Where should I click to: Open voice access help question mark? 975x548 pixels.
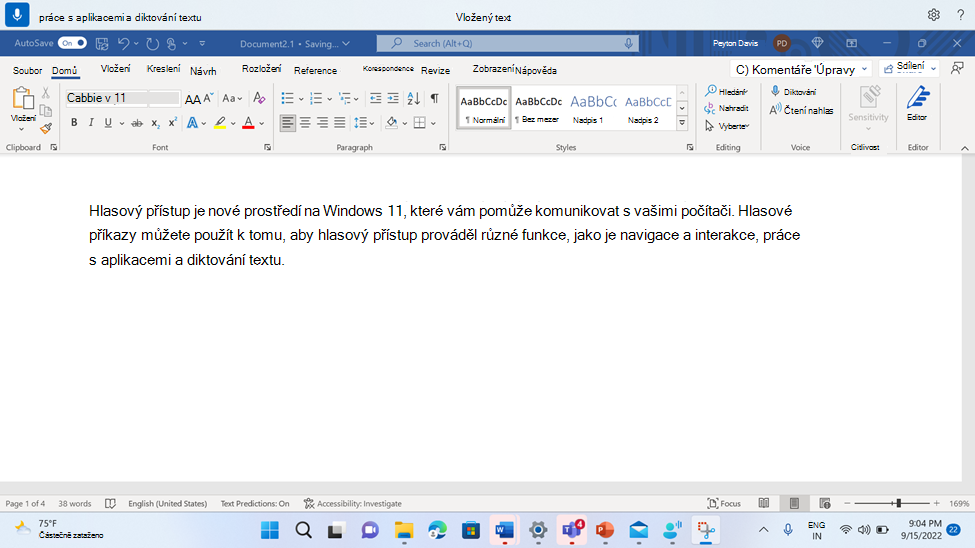[x=960, y=15]
